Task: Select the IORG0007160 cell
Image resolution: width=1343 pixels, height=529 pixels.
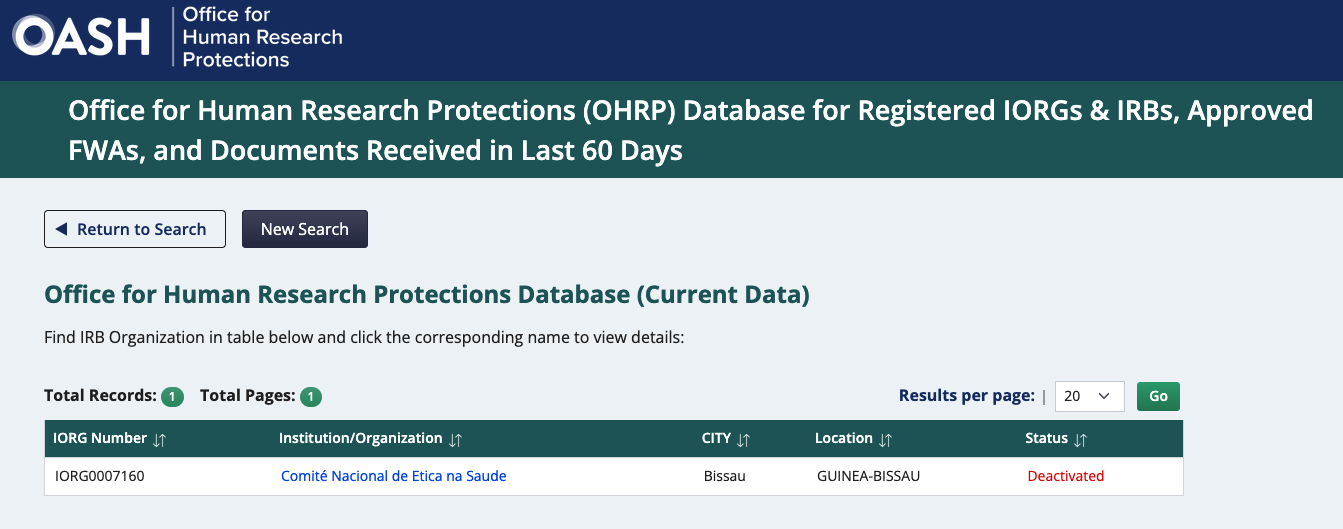Action: (x=100, y=476)
